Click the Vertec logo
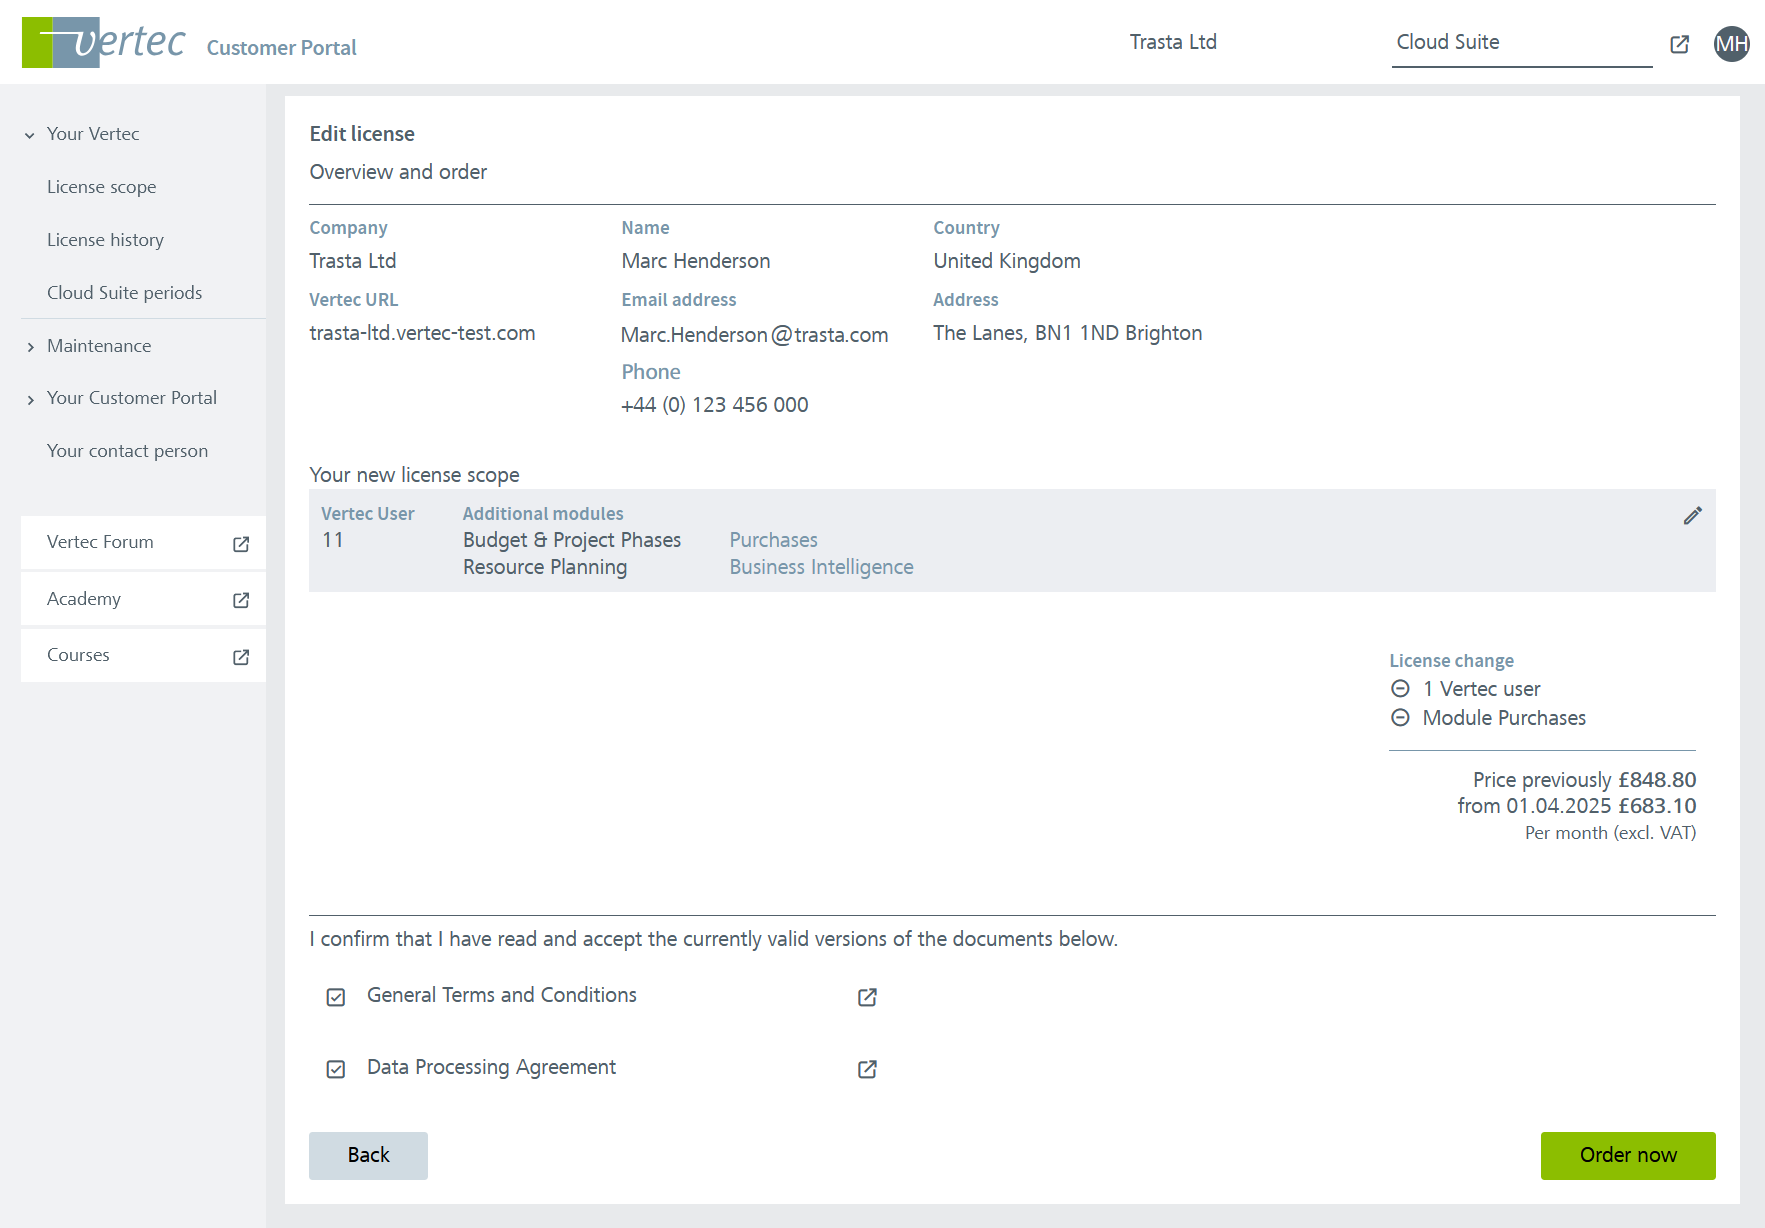This screenshot has width=1765, height=1228. click(x=104, y=43)
